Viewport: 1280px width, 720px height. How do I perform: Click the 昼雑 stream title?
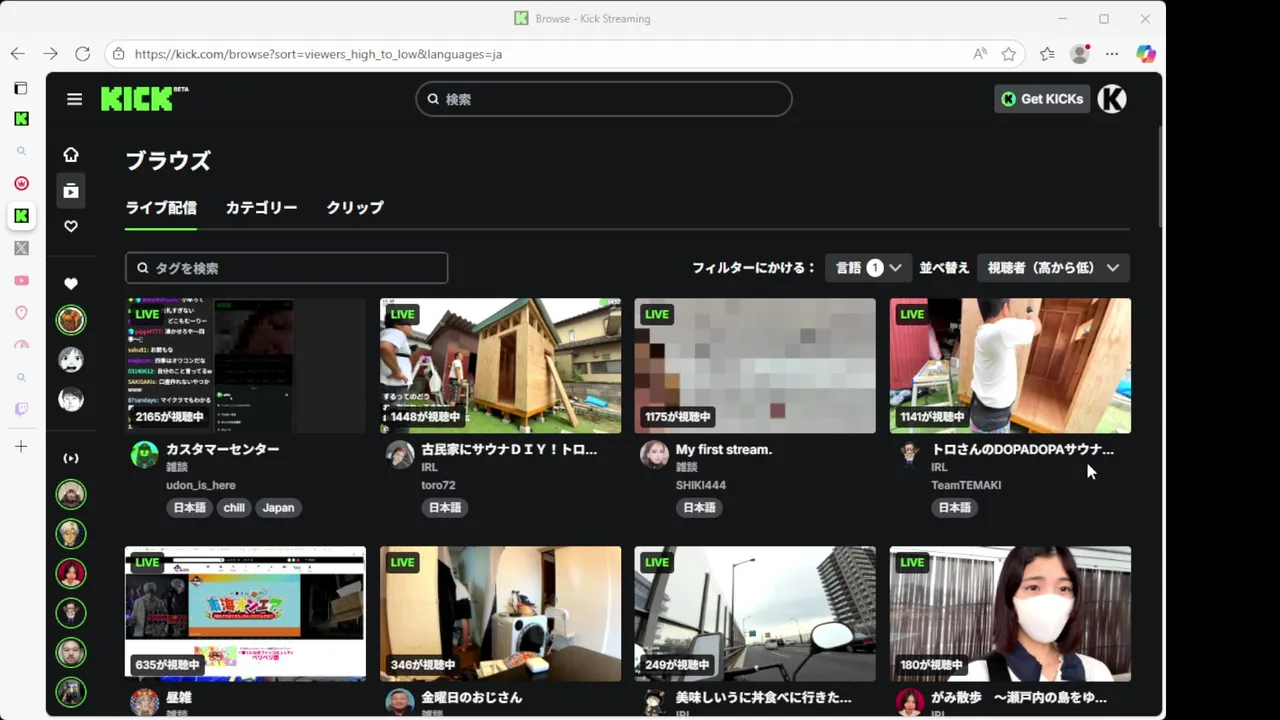[x=181, y=697]
